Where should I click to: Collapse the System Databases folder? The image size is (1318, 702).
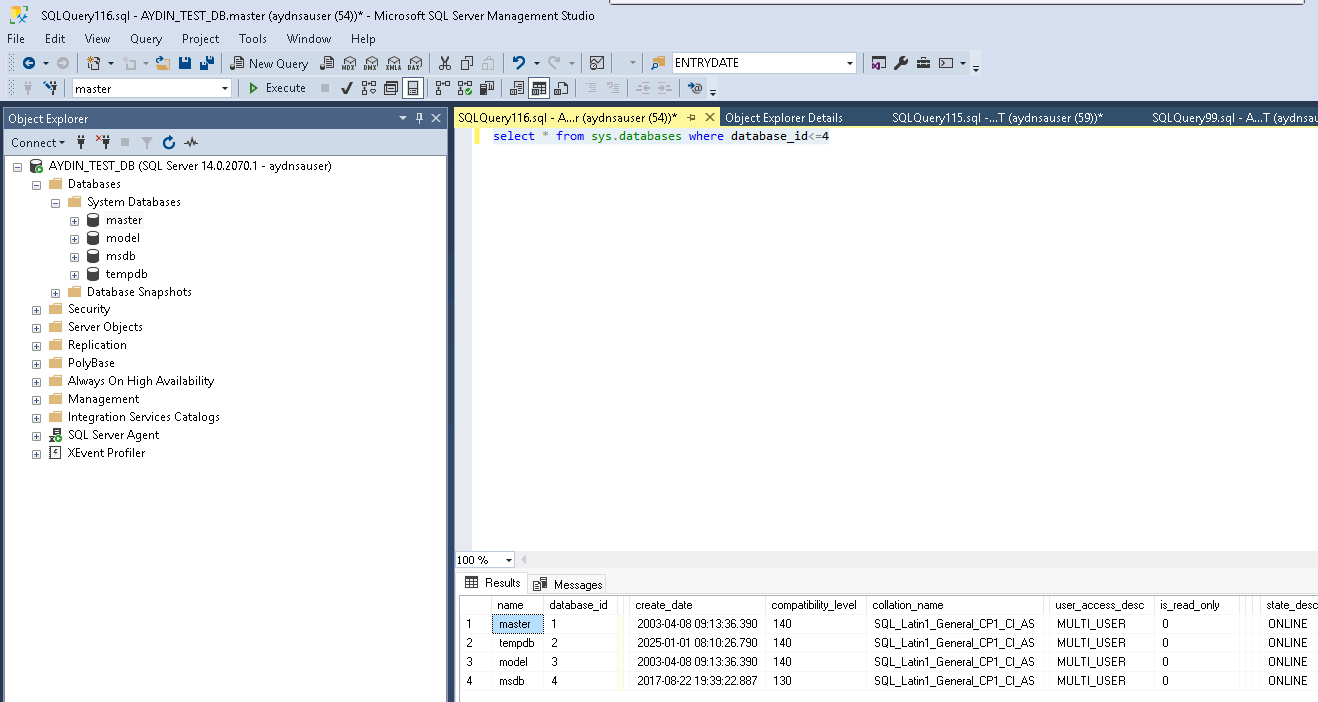56,202
